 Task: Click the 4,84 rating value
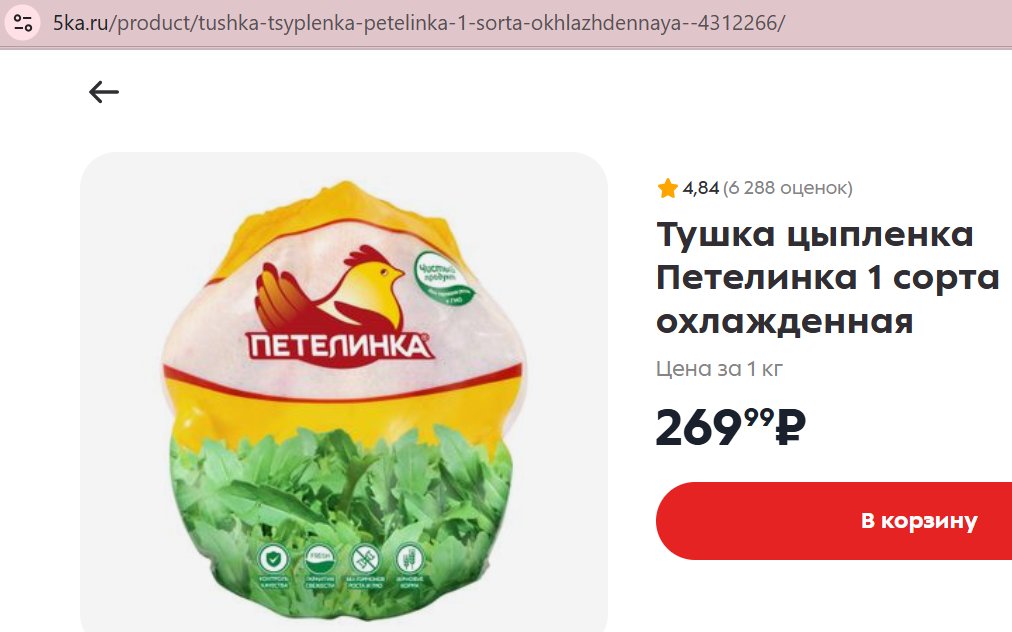coord(700,188)
